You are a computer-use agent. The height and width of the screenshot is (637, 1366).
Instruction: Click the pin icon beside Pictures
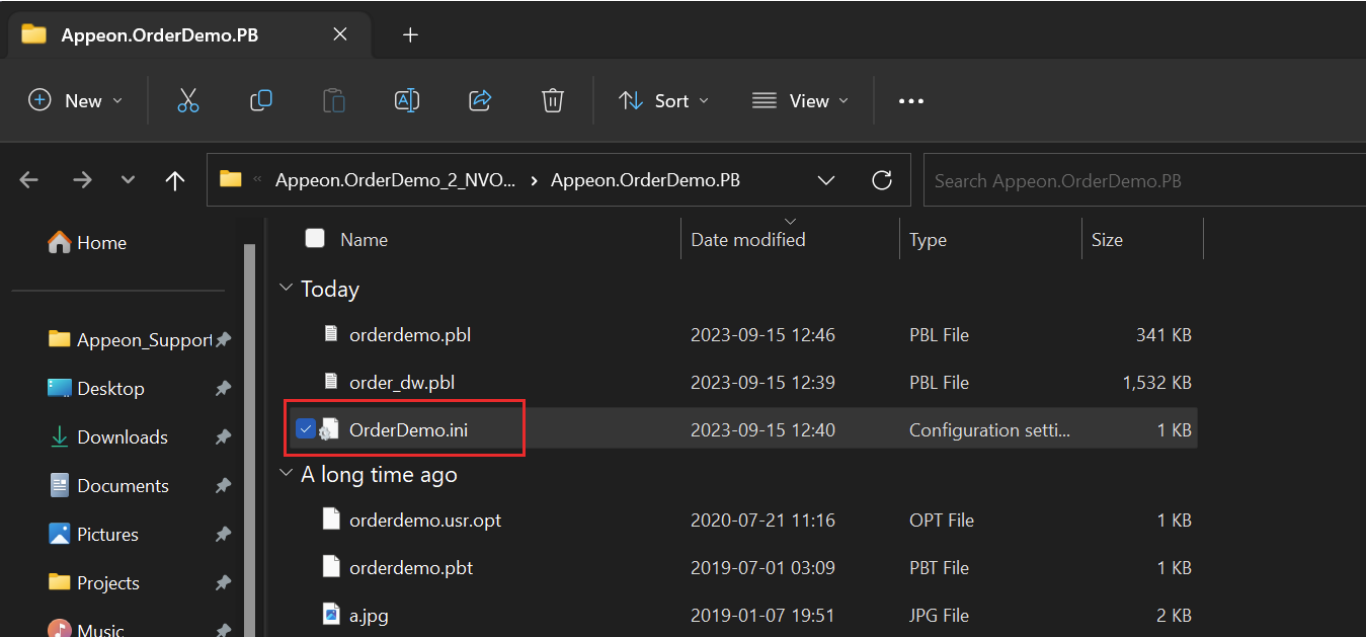coord(223,535)
